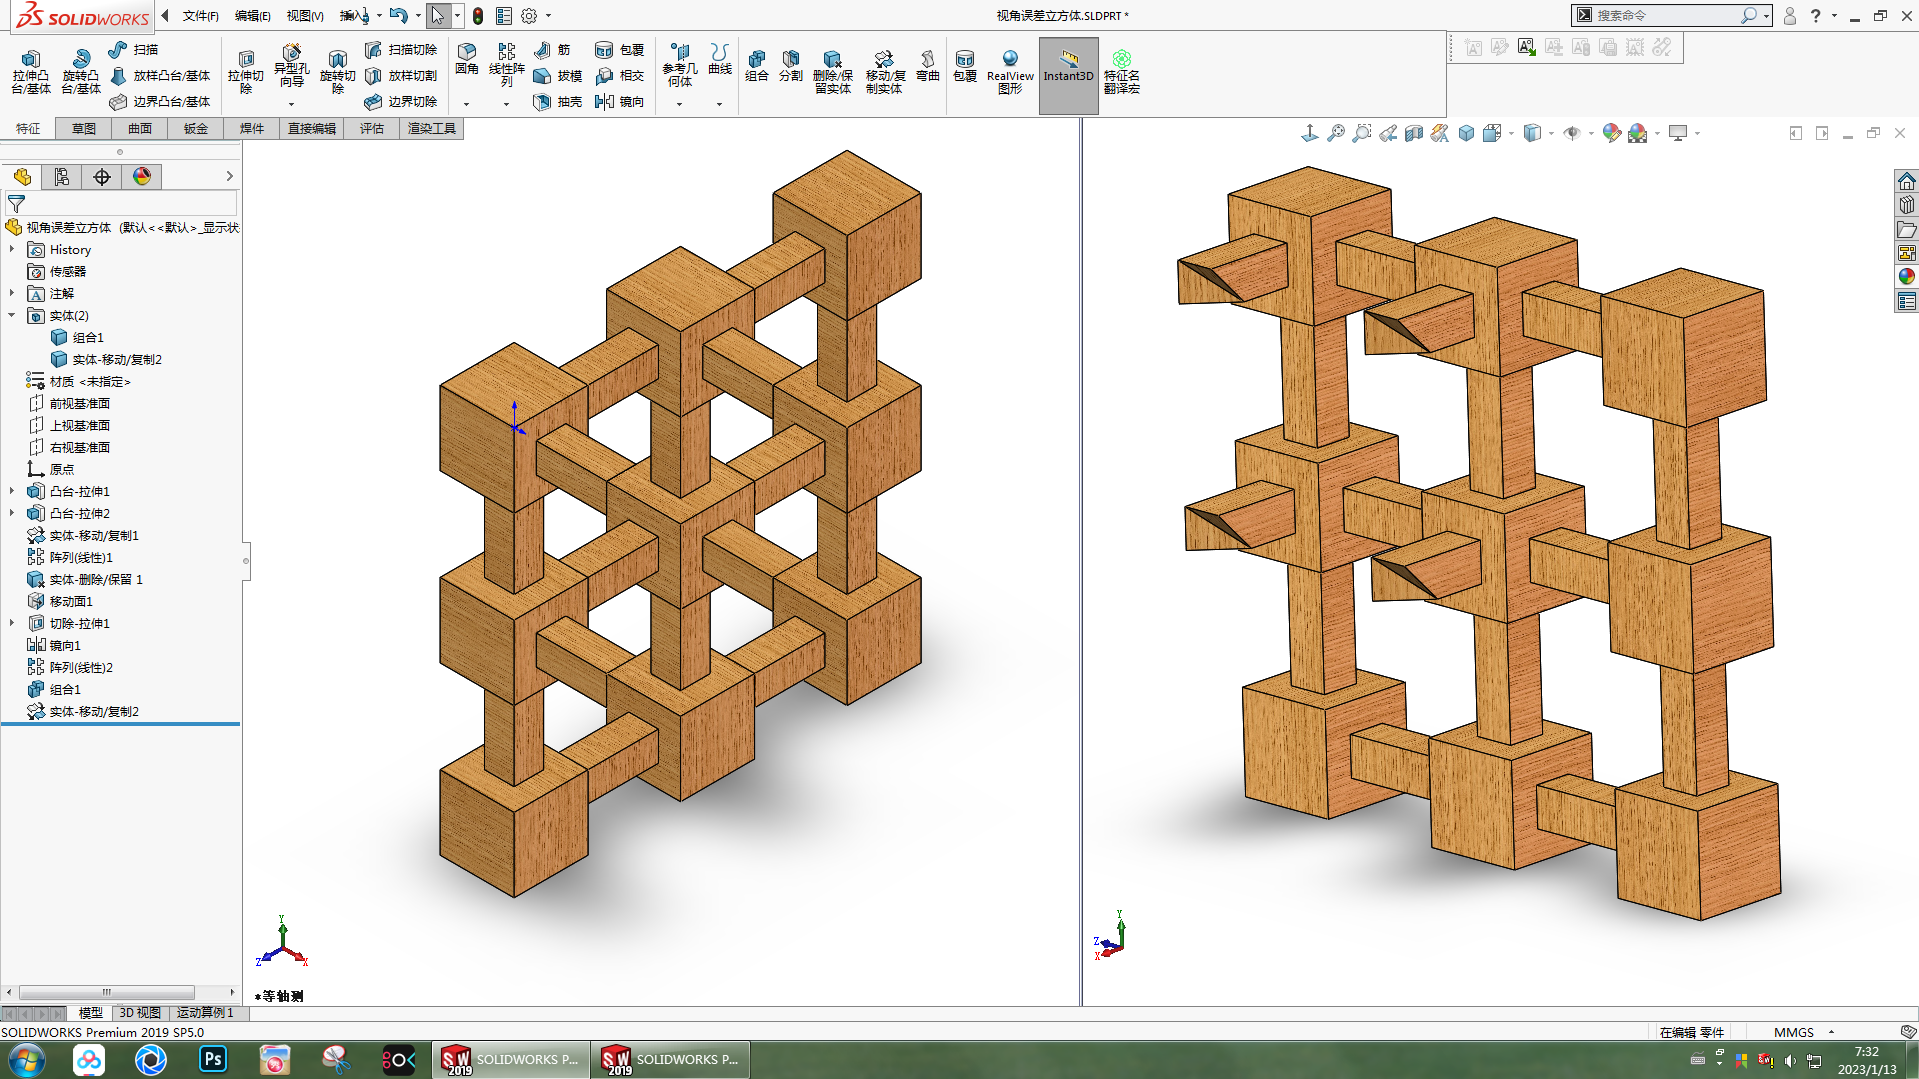Select the 边界凸台/基体 boundary boss tool
Image resolution: width=1919 pixels, height=1079 pixels.
point(160,101)
